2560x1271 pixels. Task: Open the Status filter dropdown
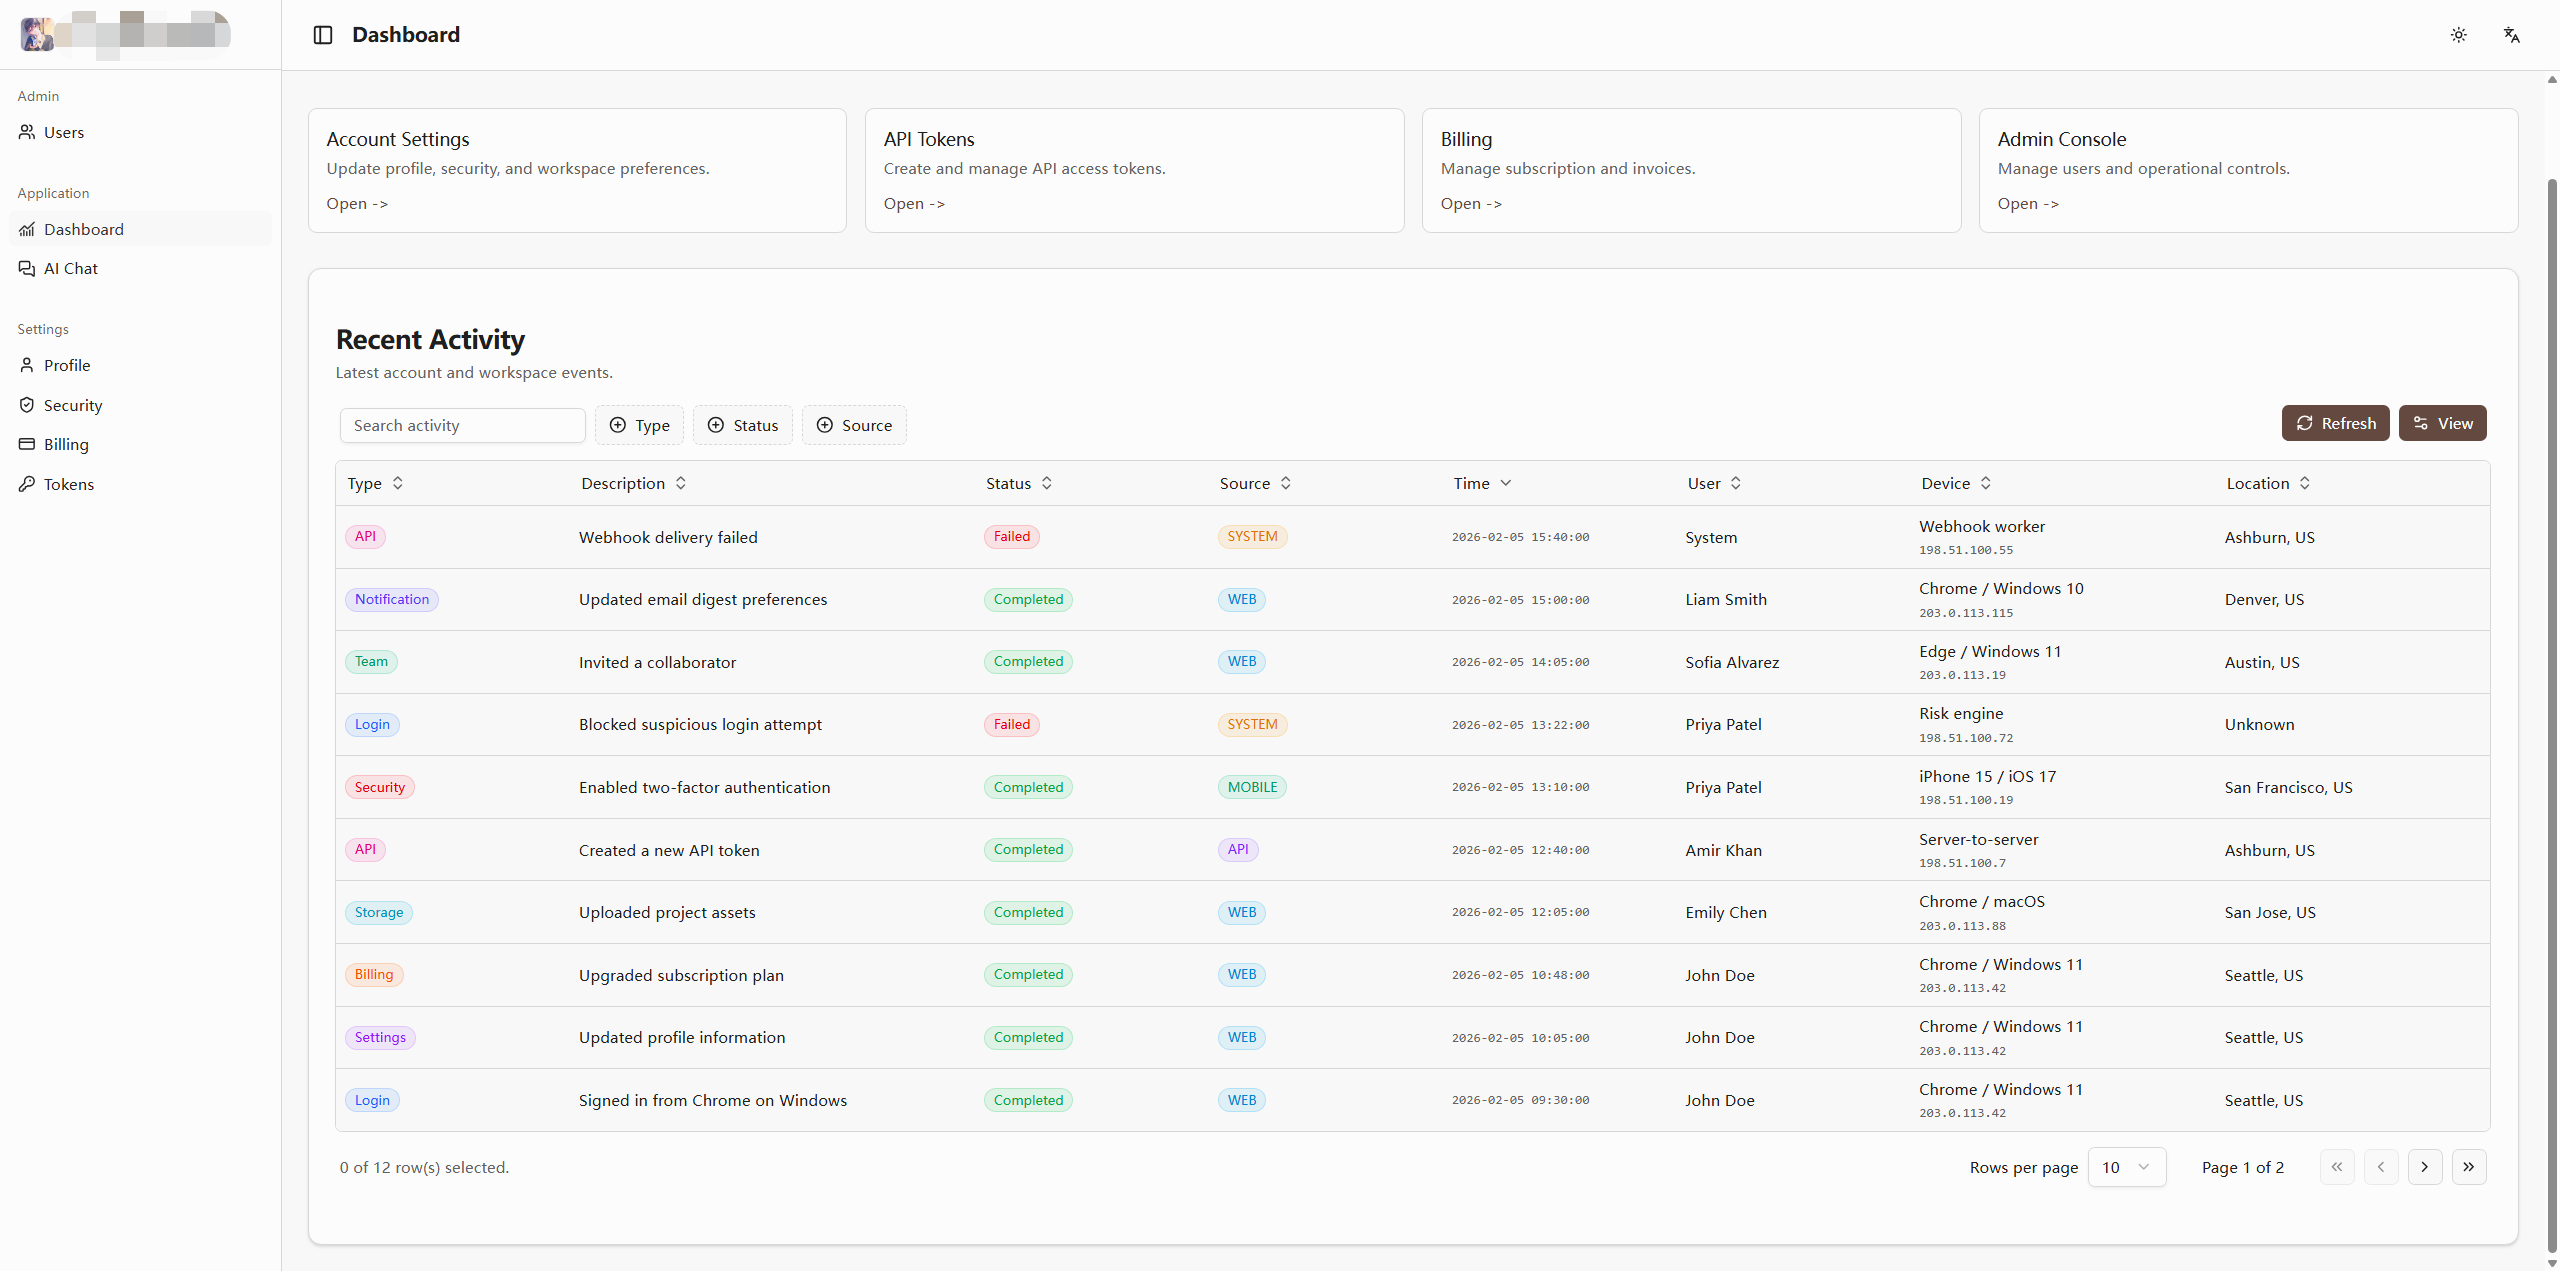[742, 425]
